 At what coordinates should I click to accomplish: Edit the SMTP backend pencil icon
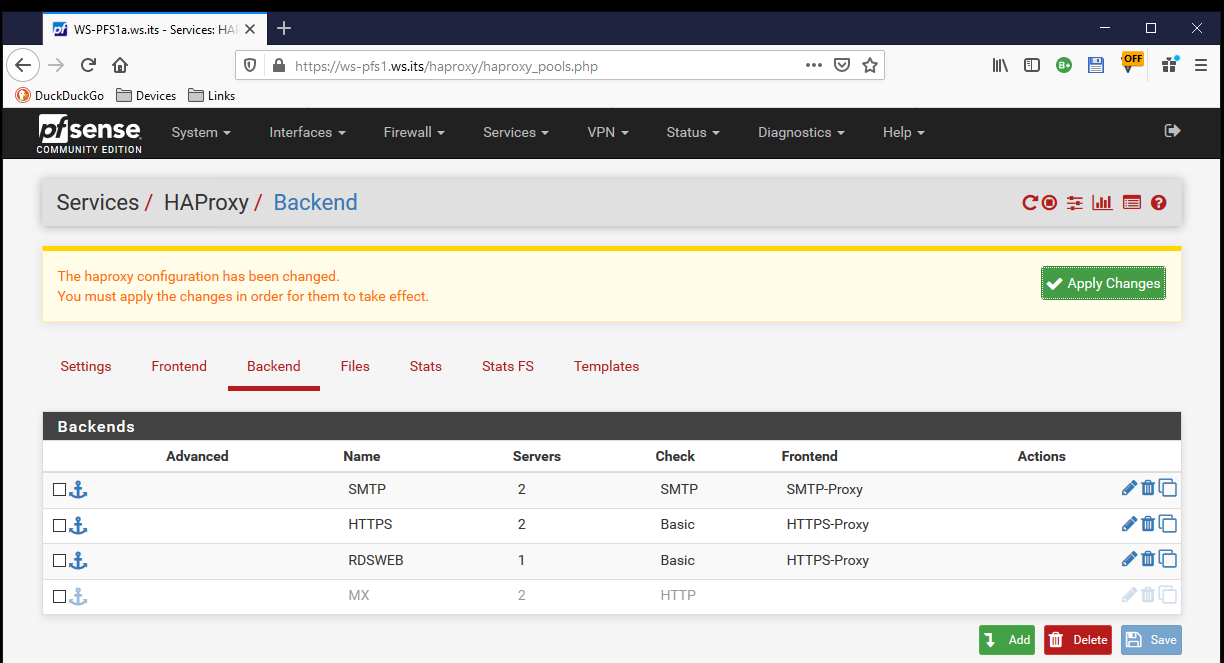click(1130, 489)
